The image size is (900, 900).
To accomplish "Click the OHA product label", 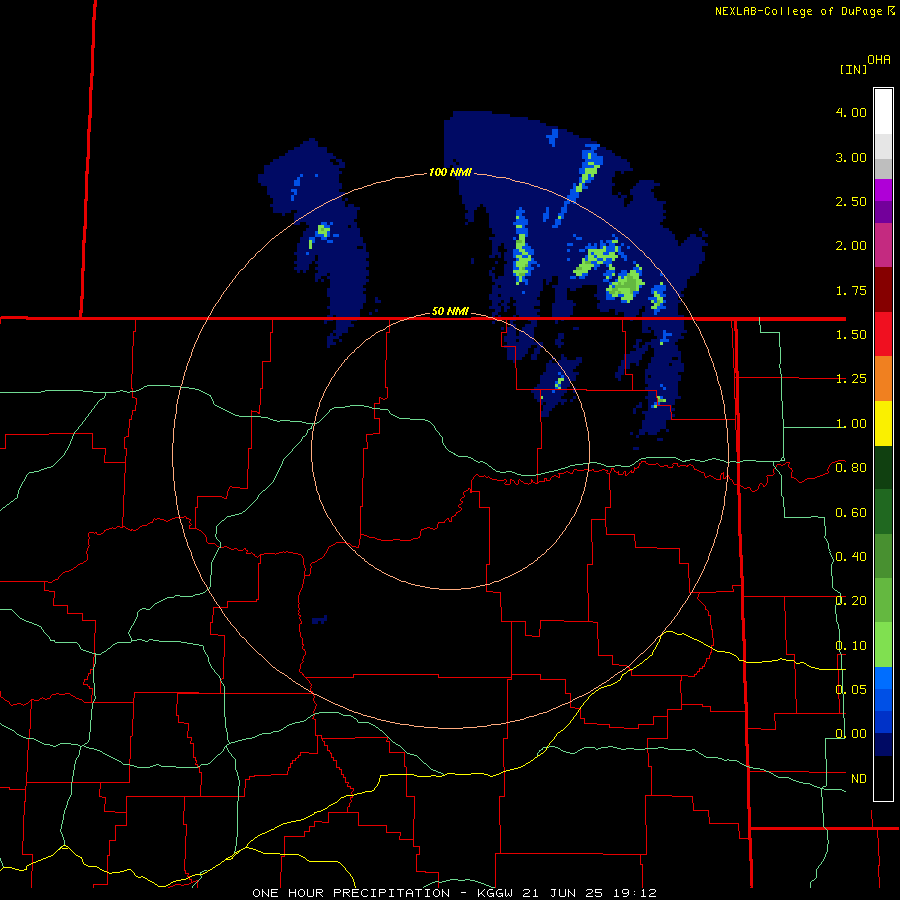I will pos(879,60).
